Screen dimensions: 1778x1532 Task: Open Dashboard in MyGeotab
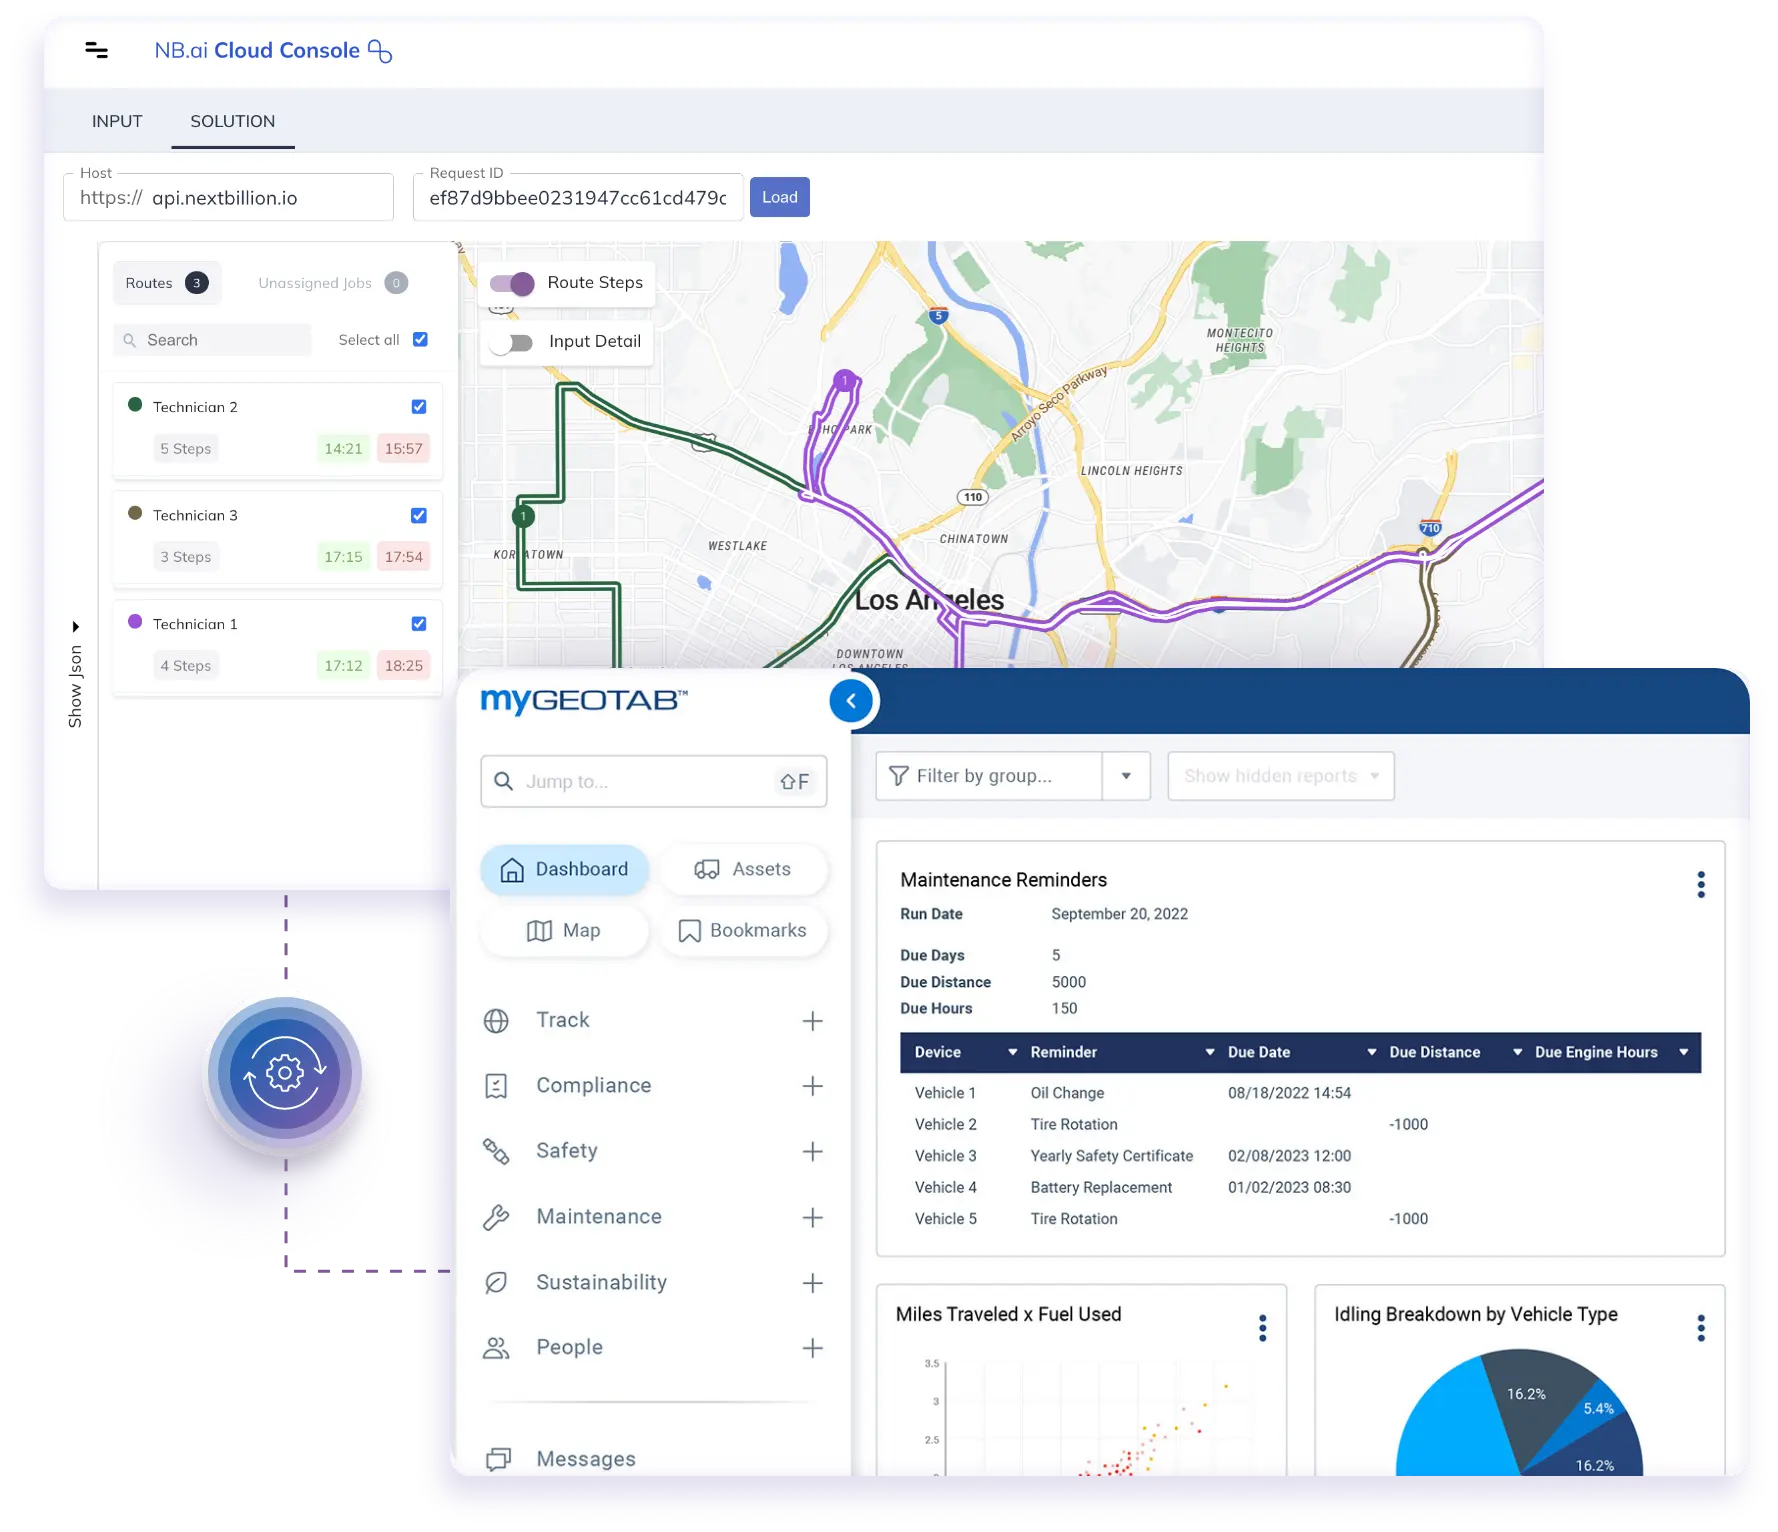[x=565, y=870]
